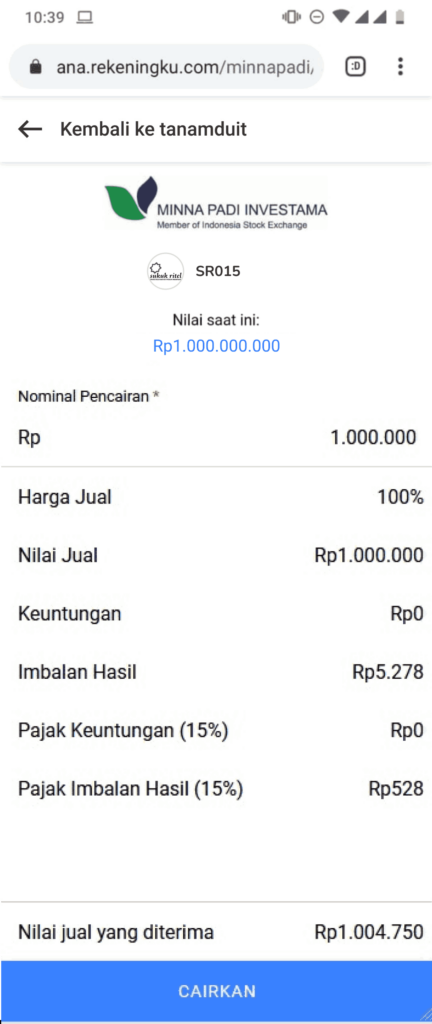432x1024 pixels.
Task: Tap the Nilai jual yang diterima amount
Action: pos(369,932)
